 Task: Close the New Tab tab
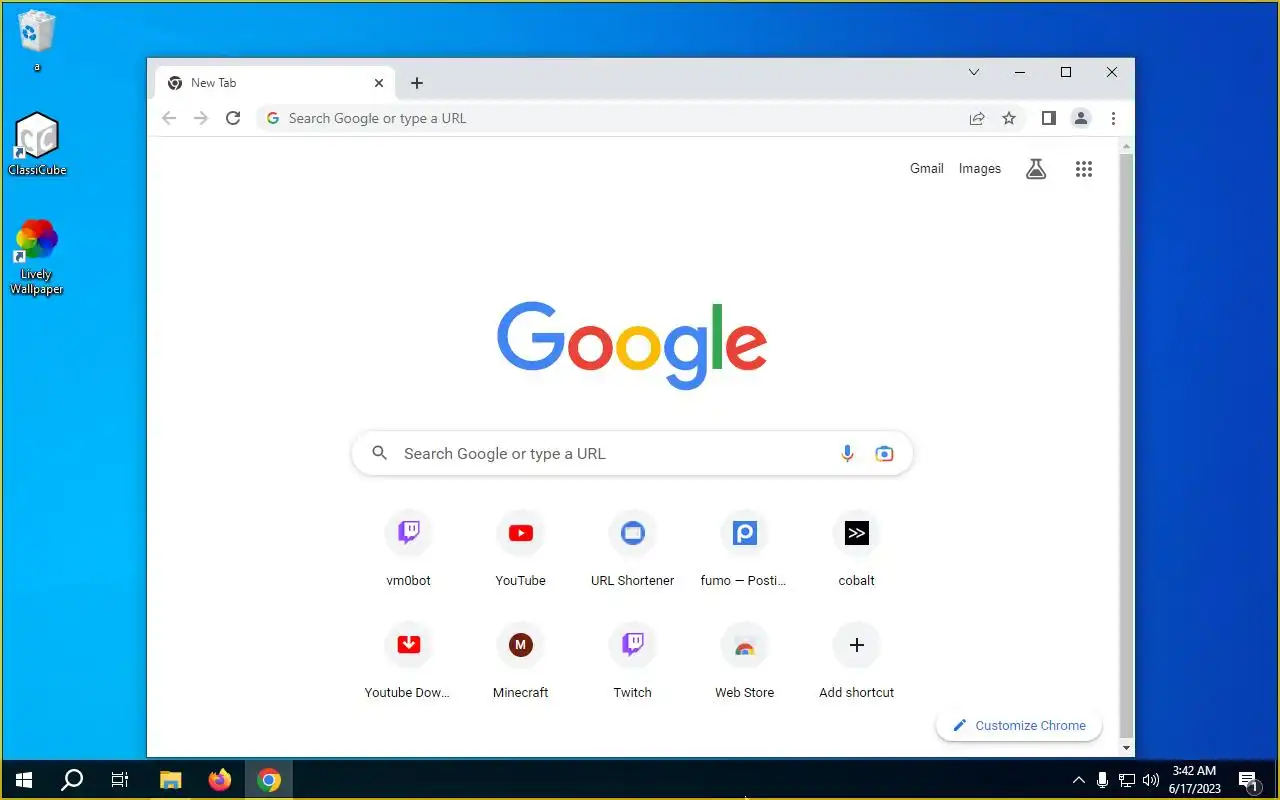tap(379, 83)
